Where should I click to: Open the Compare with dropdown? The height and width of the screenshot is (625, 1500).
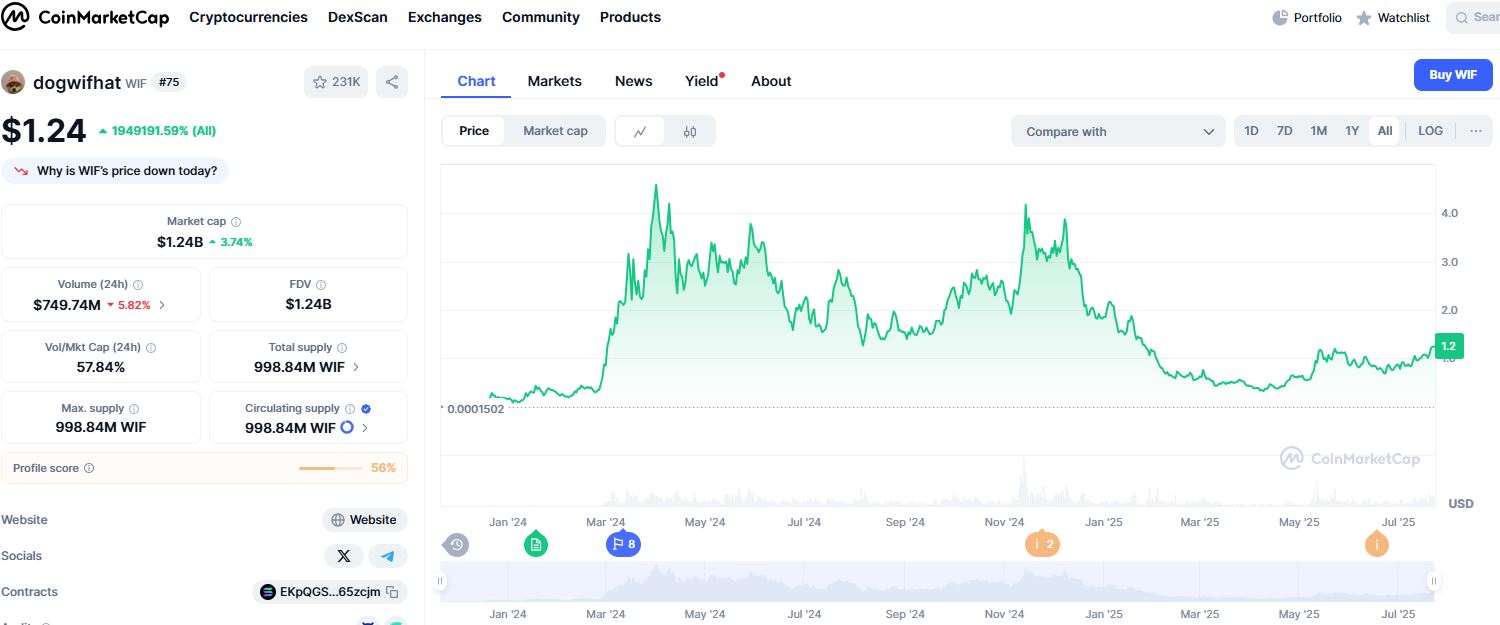click(1118, 132)
